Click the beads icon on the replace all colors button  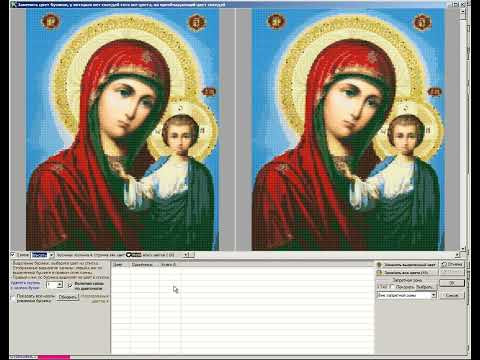[x=379, y=273]
